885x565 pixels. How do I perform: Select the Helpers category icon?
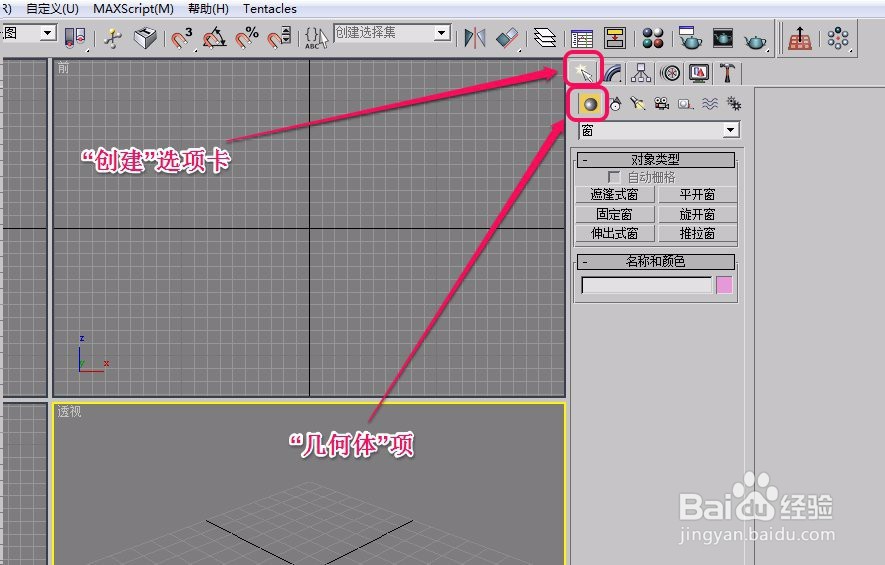click(685, 104)
